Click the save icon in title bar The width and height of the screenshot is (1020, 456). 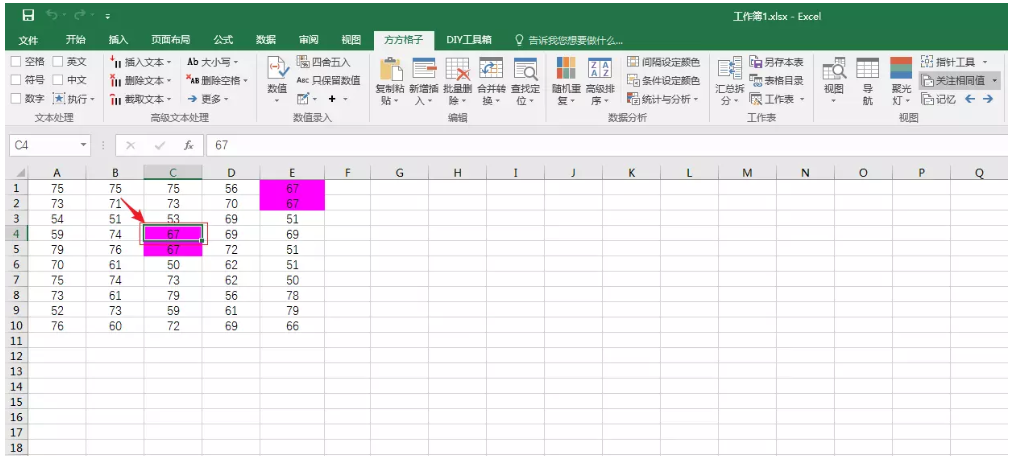(28, 15)
